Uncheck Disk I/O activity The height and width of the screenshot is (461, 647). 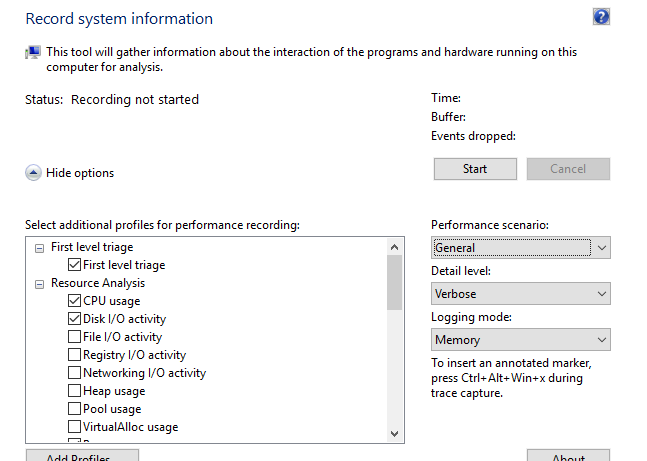75,319
